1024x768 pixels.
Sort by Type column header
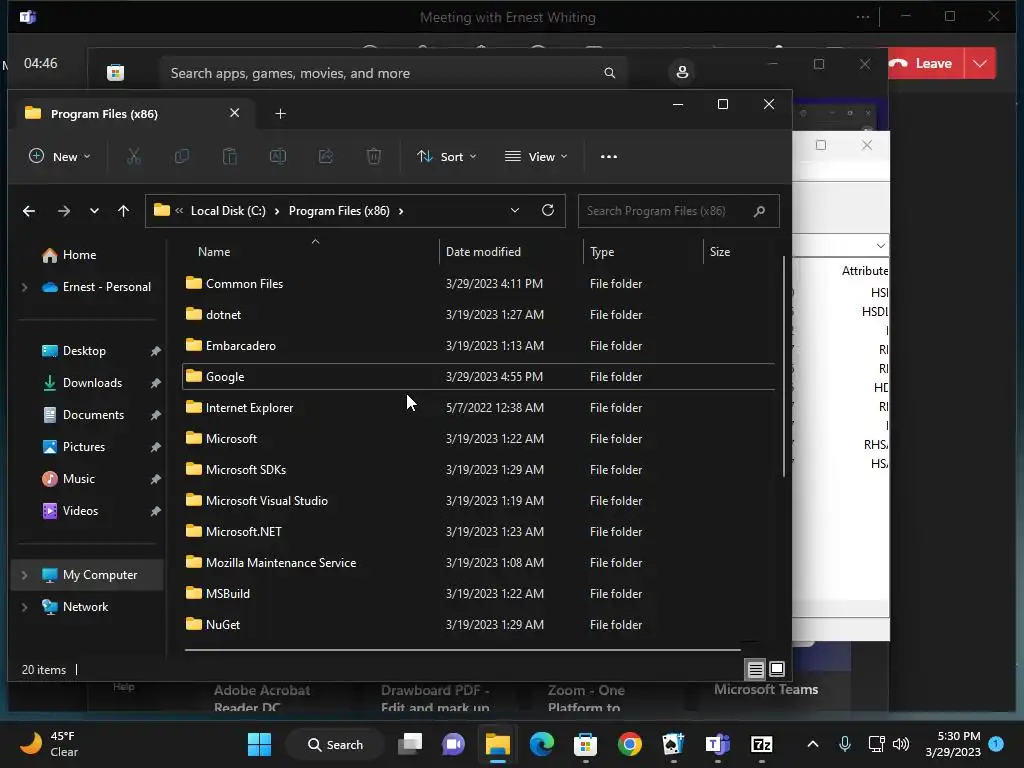[x=602, y=251]
